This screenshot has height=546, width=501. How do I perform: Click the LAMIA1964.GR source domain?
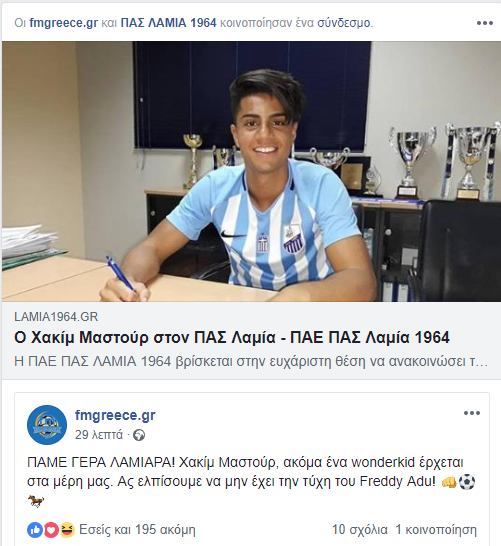click(56, 317)
